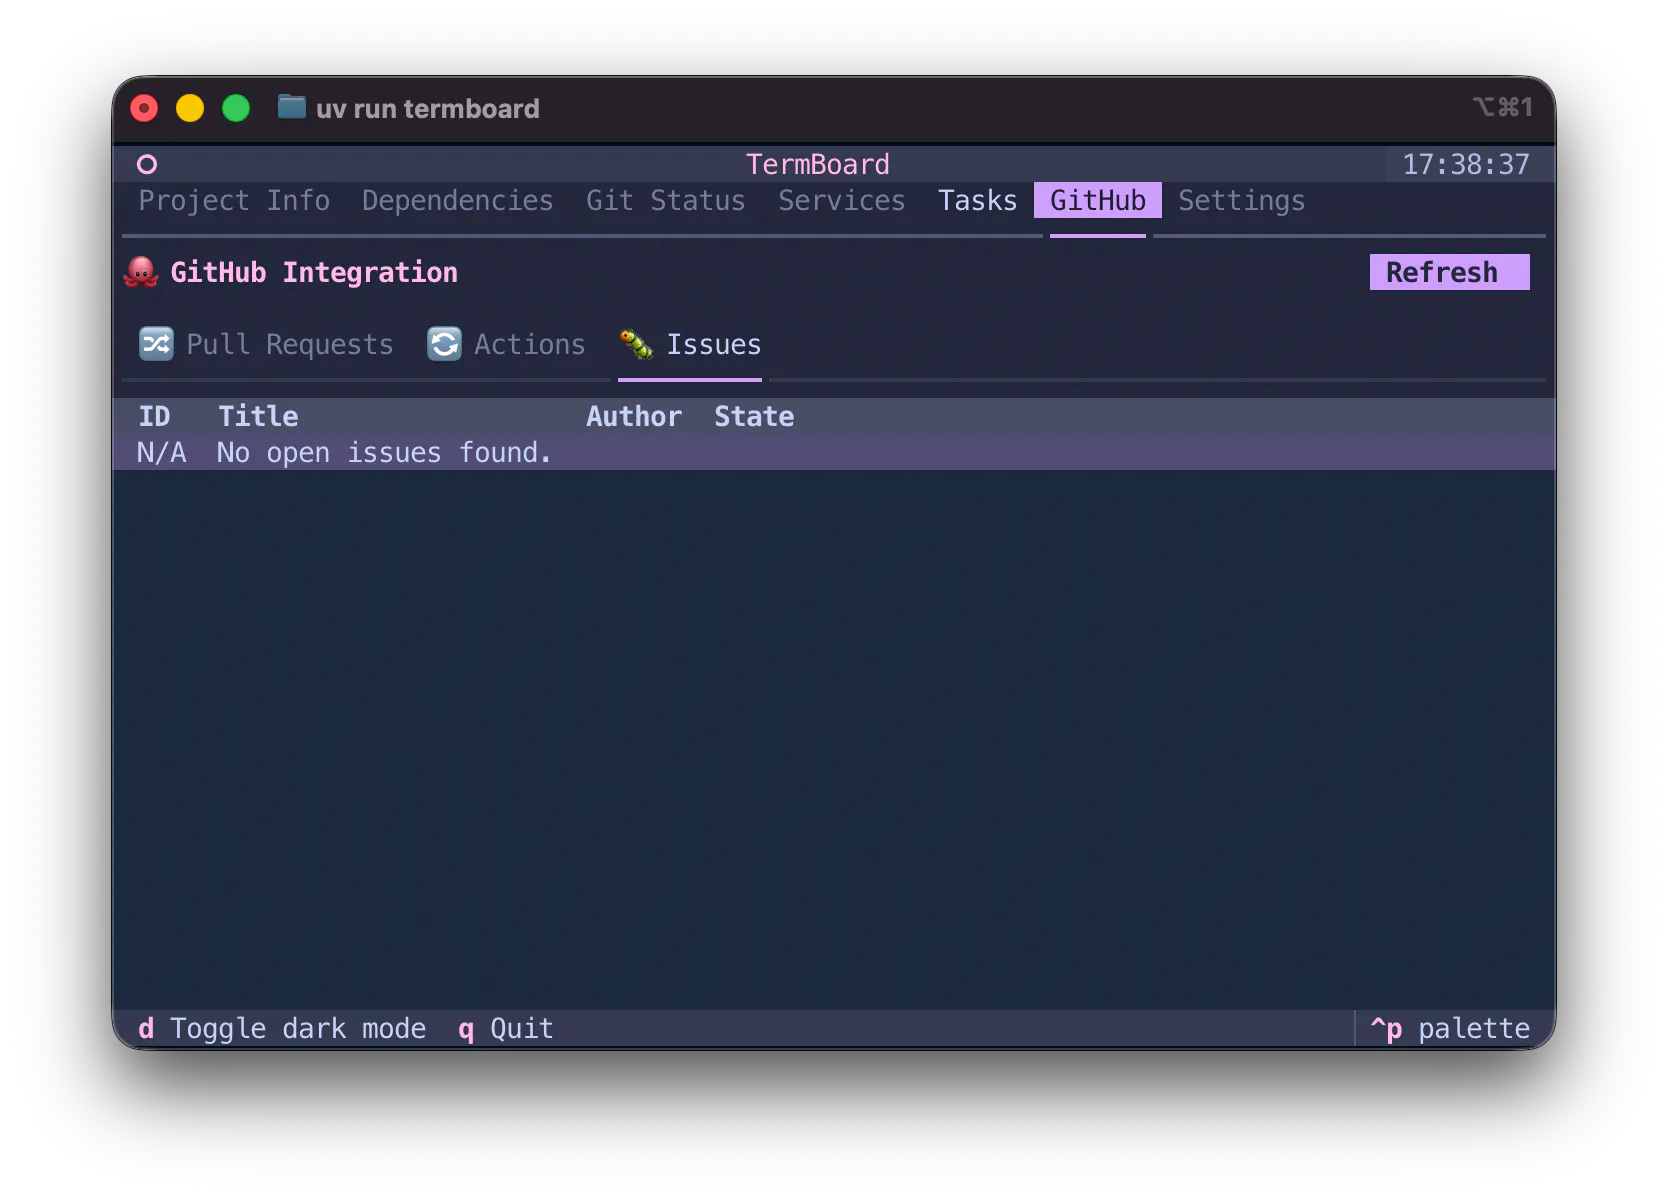Click Quit in the footer
The image size is (1668, 1198).
[506, 1028]
